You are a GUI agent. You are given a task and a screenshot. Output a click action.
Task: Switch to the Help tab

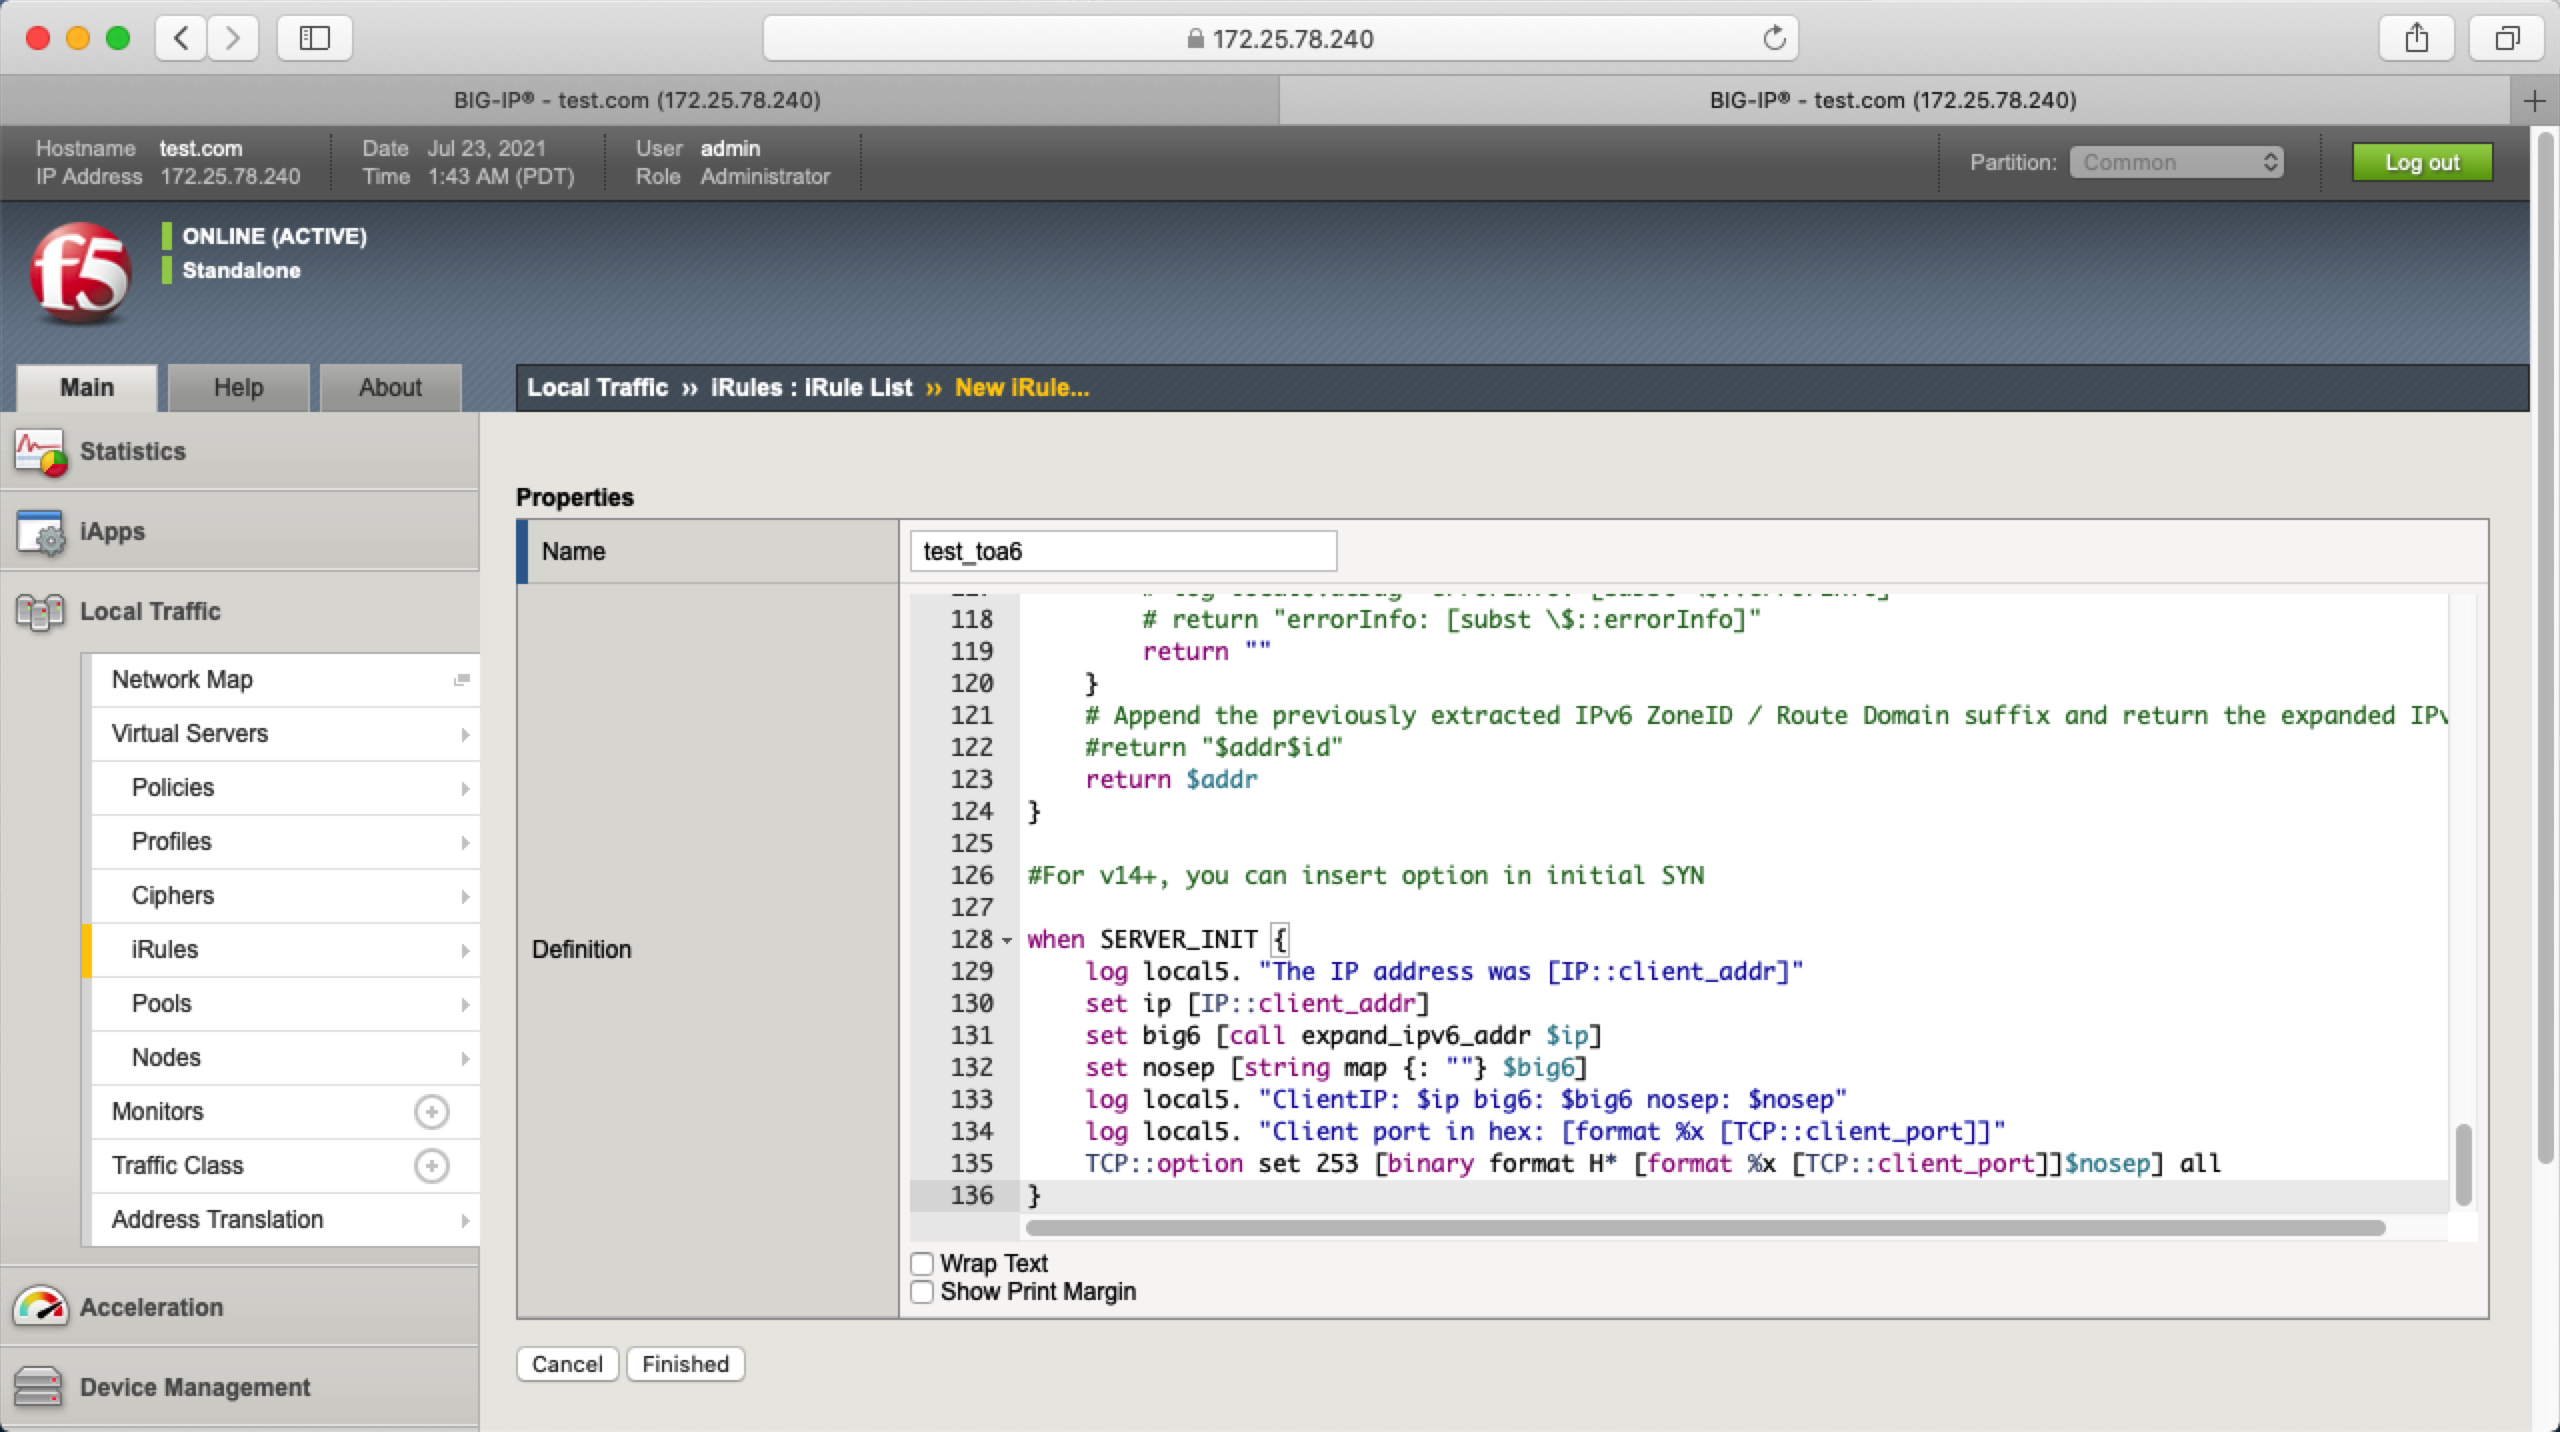pos(238,388)
